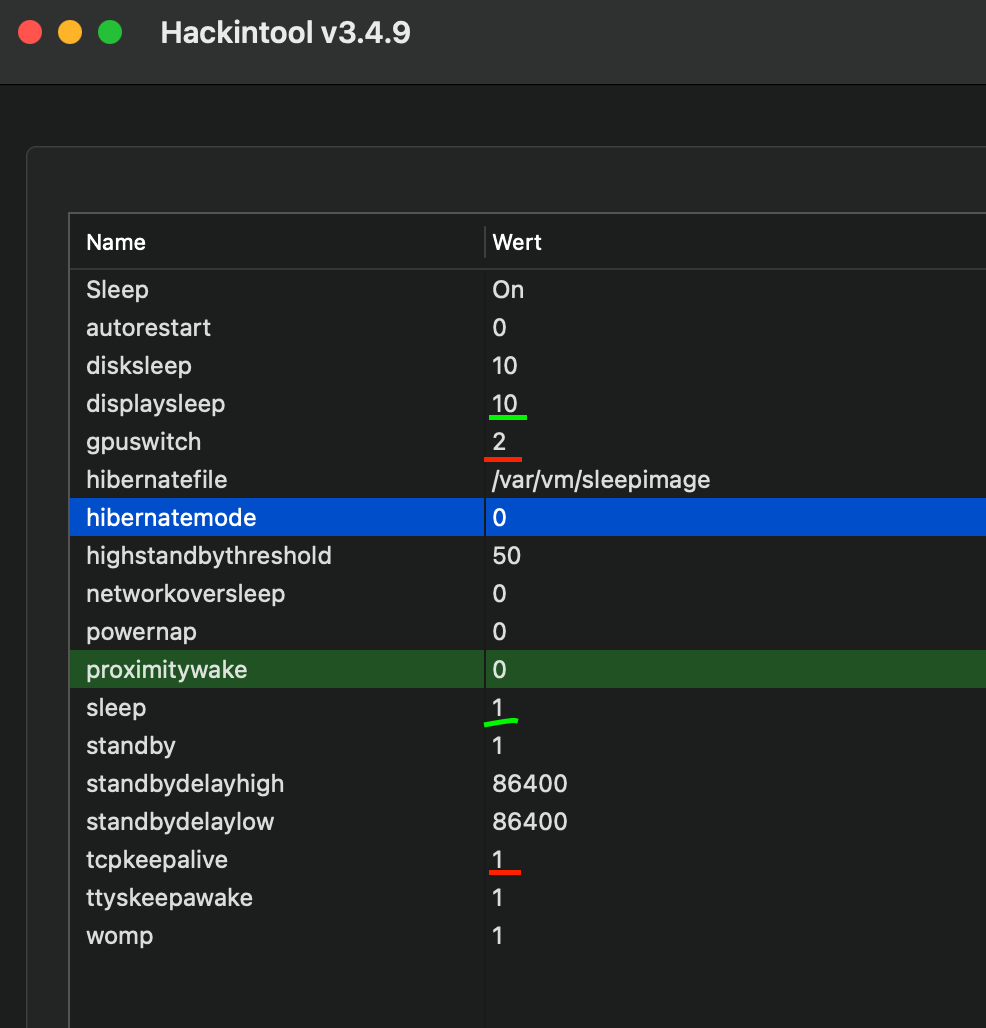
Task: Click the disksleep value 10
Action: pyautogui.click(x=505, y=366)
